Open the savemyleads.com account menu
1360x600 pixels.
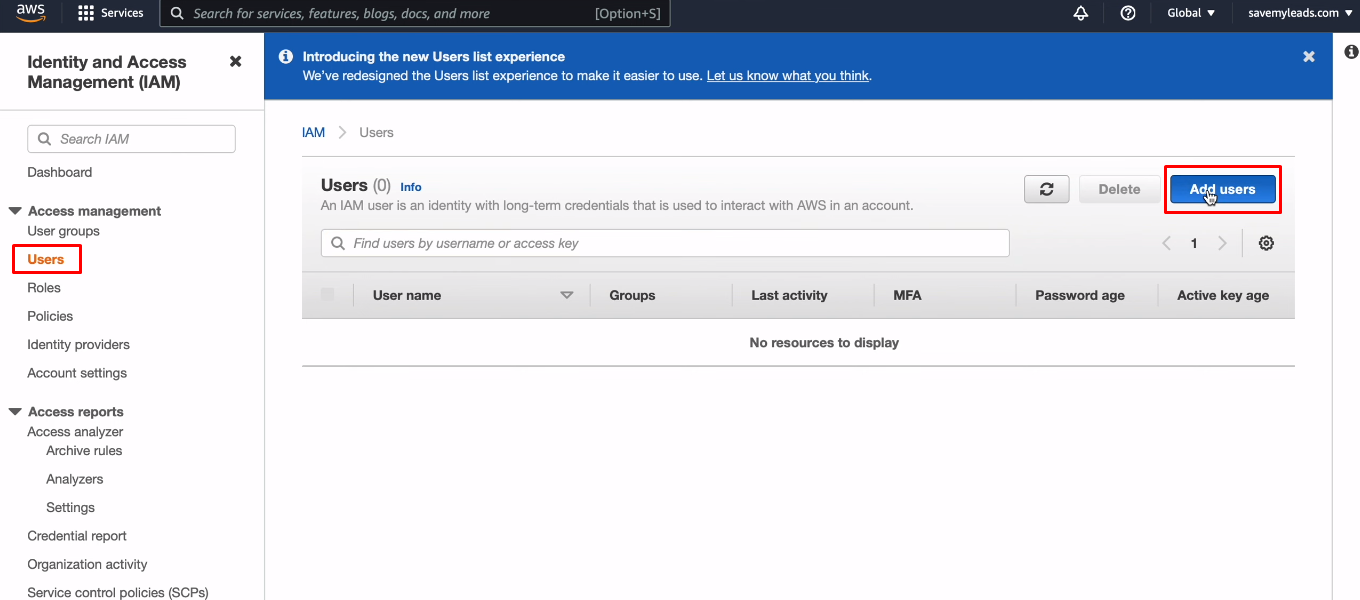pyautogui.click(x=1300, y=13)
